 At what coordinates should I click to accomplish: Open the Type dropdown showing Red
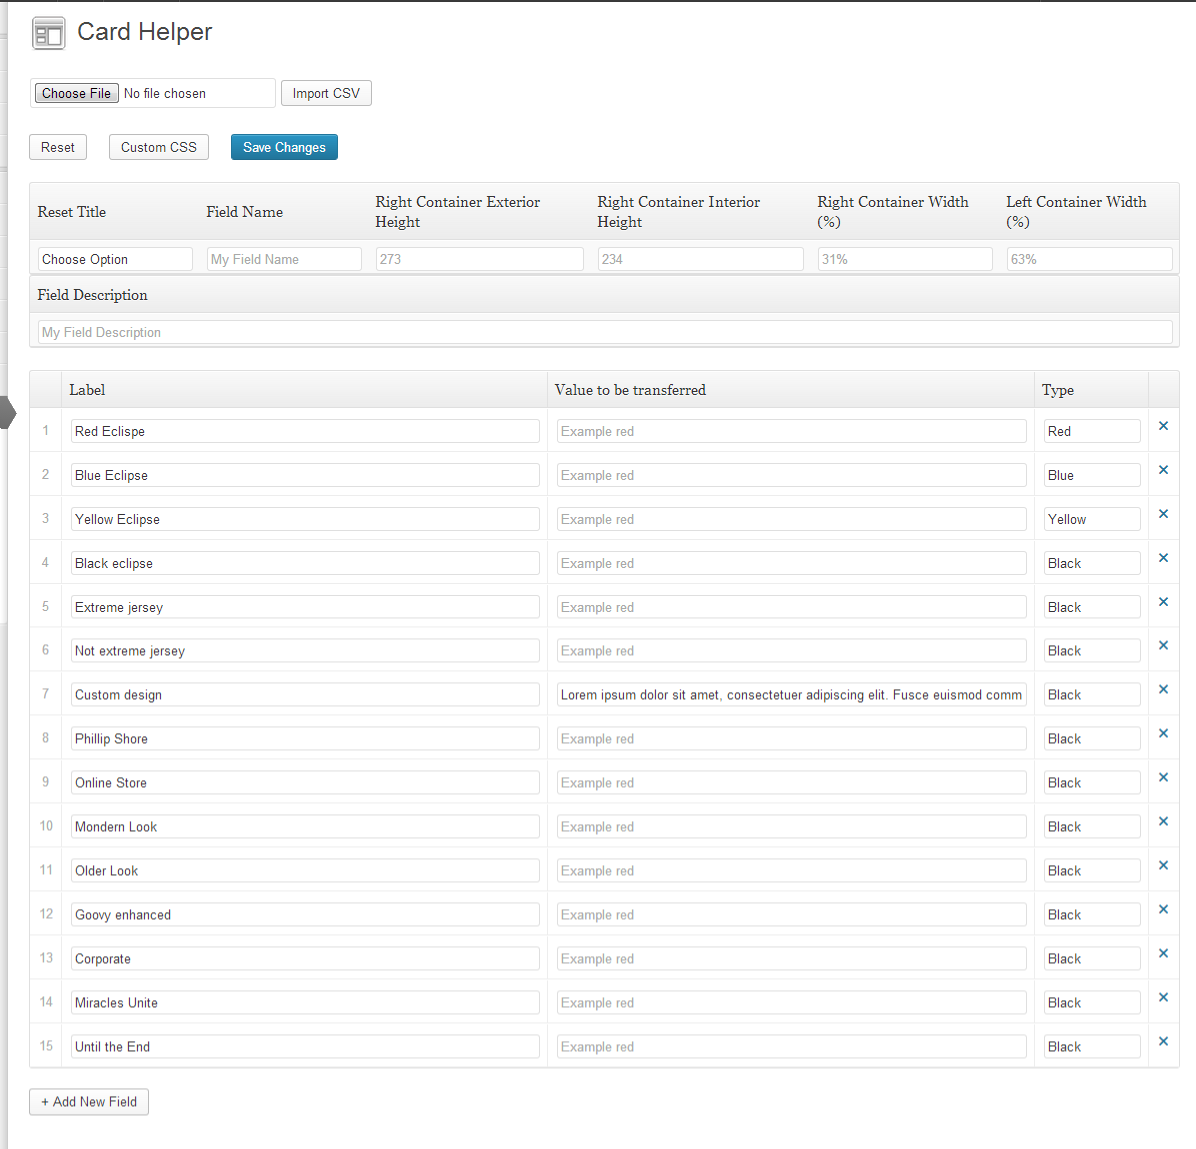[1092, 431]
